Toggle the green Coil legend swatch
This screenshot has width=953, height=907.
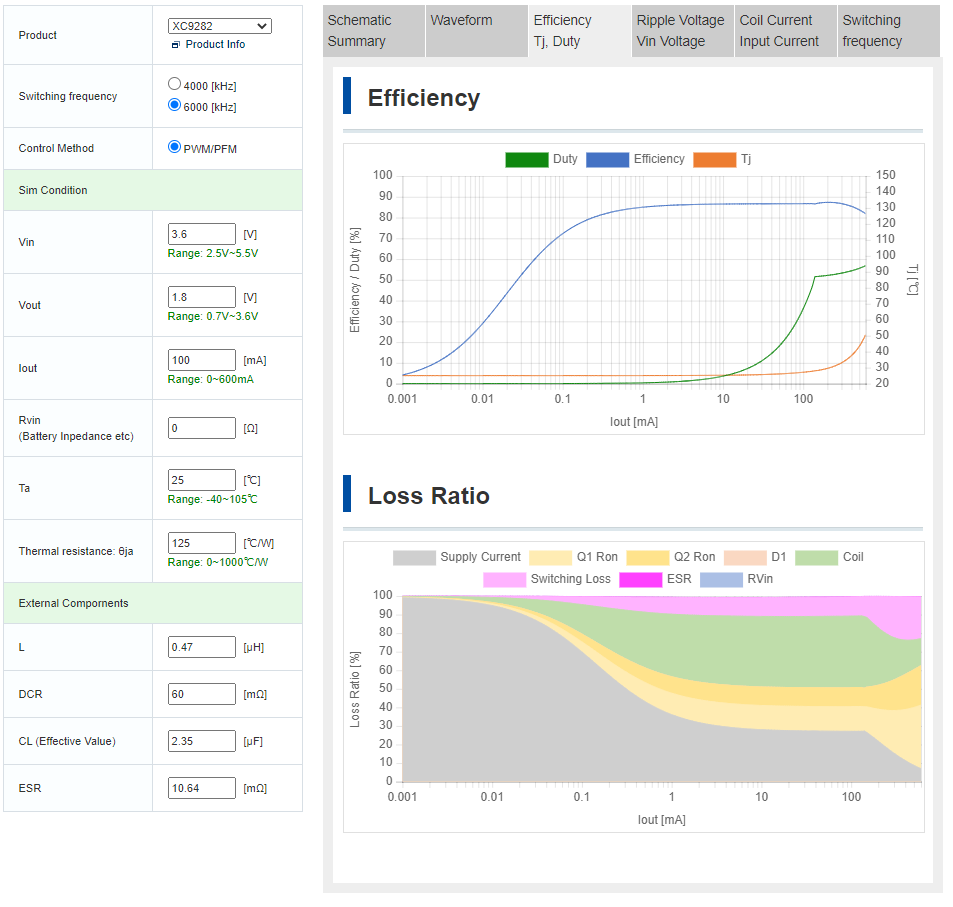pyautogui.click(x=816, y=558)
